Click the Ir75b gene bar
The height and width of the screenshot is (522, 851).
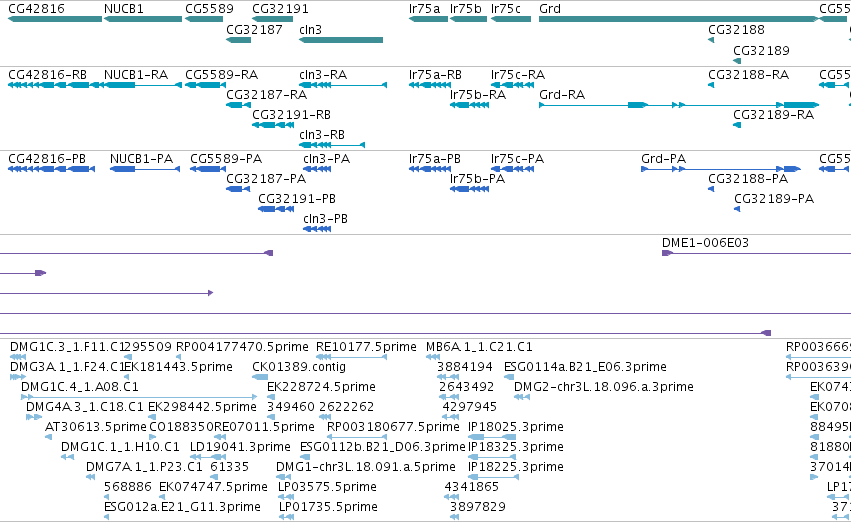tap(468, 19)
